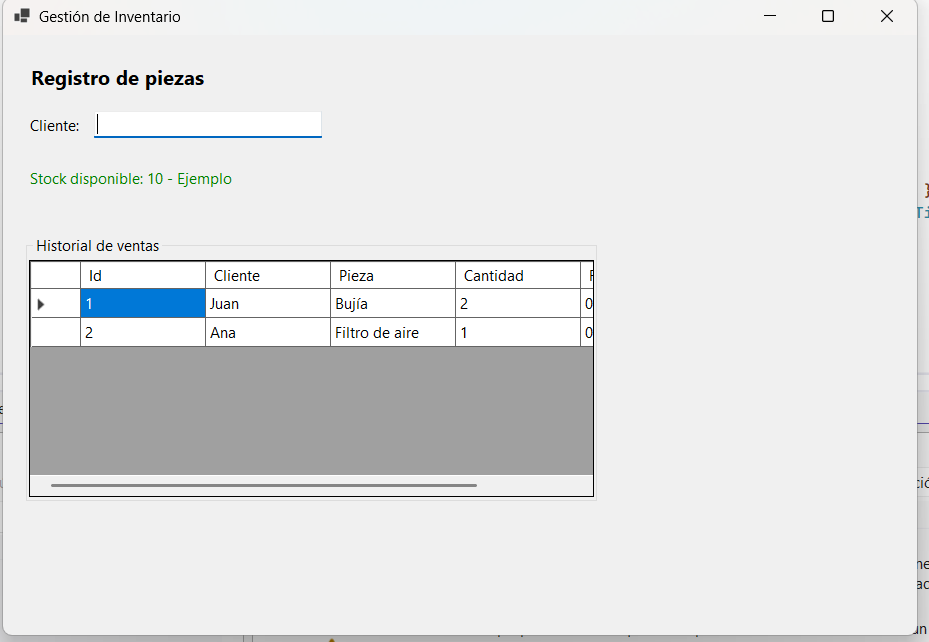Sort by the Id column header

142,276
